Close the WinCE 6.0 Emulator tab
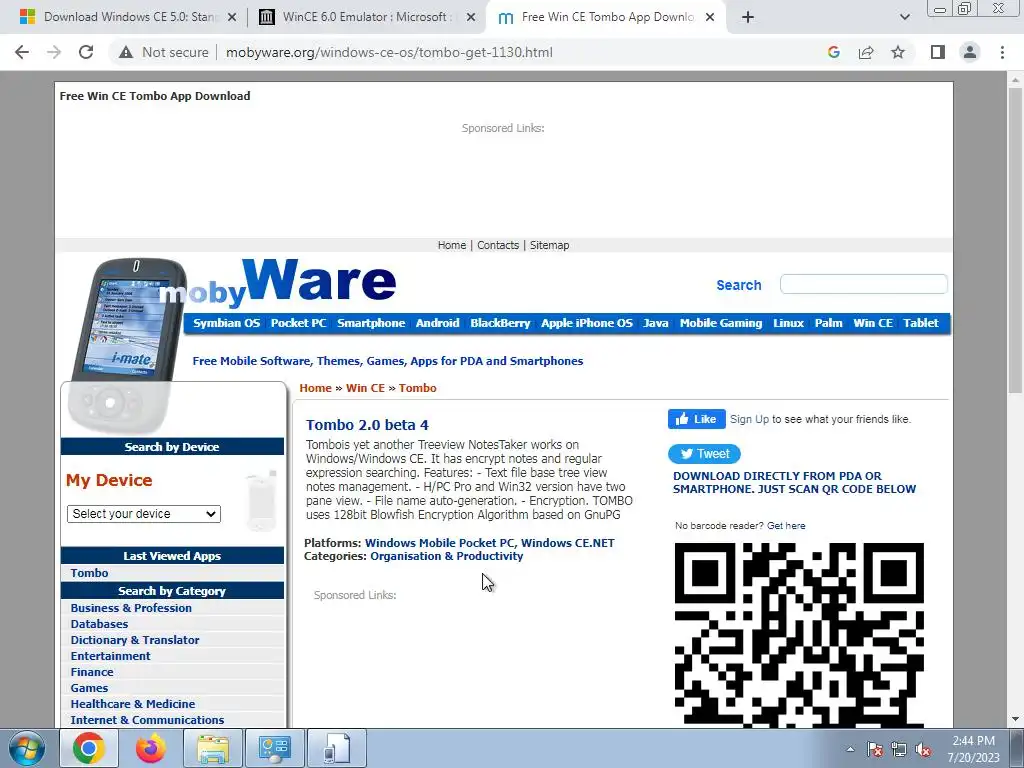This screenshot has height=768, width=1024. click(470, 18)
